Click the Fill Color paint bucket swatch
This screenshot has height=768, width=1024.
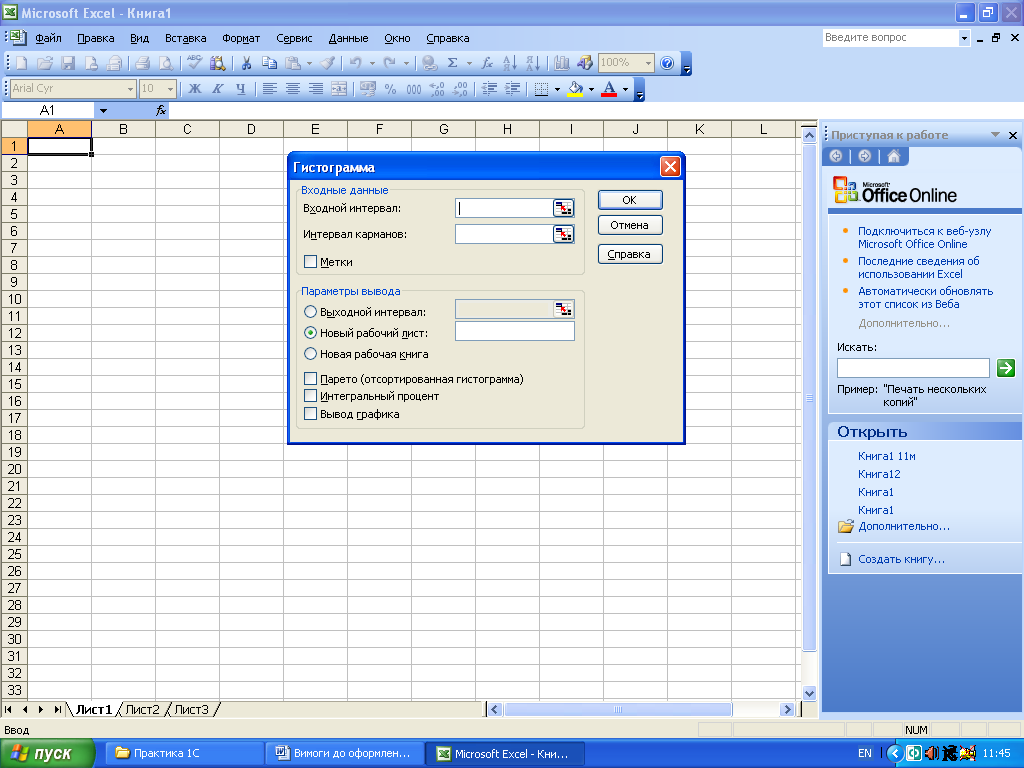coord(575,89)
